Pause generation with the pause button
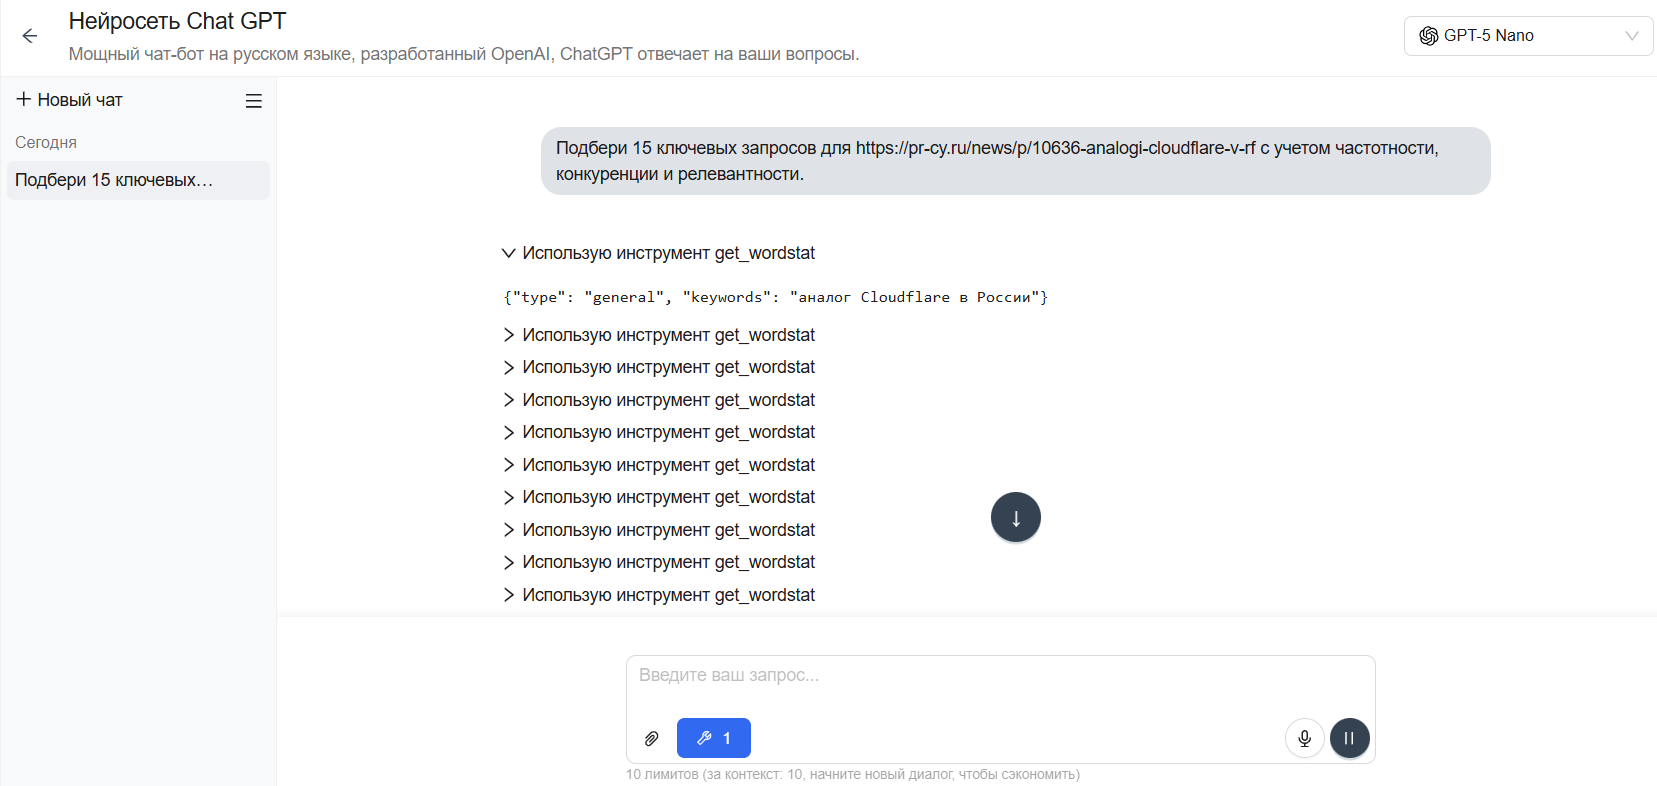 tap(1349, 738)
